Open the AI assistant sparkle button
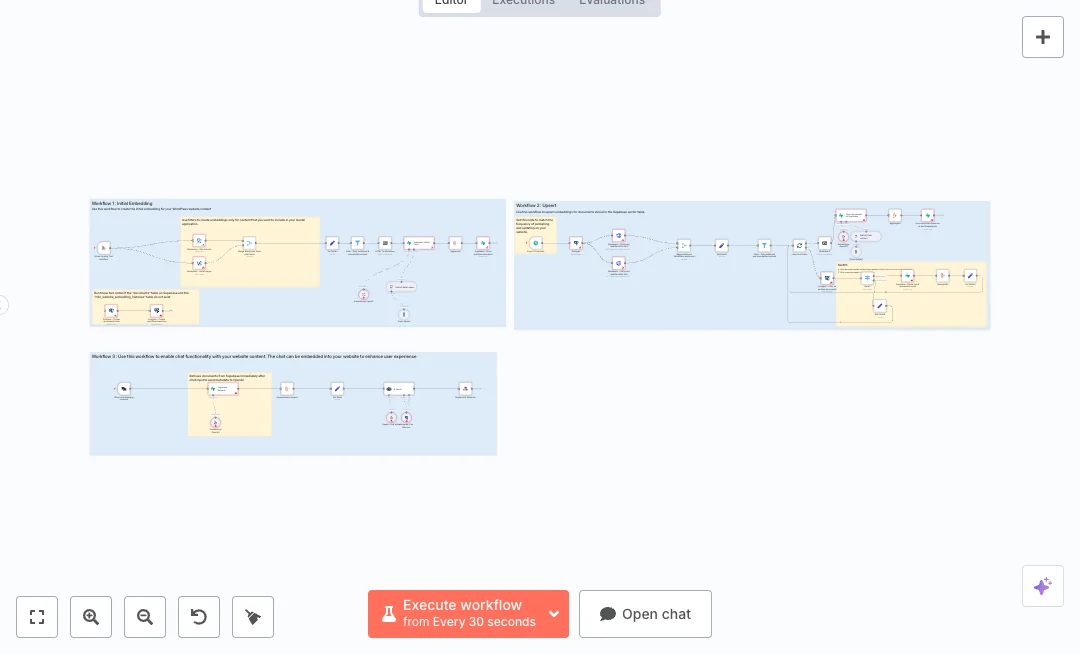This screenshot has height=654, width=1080. (1042, 586)
